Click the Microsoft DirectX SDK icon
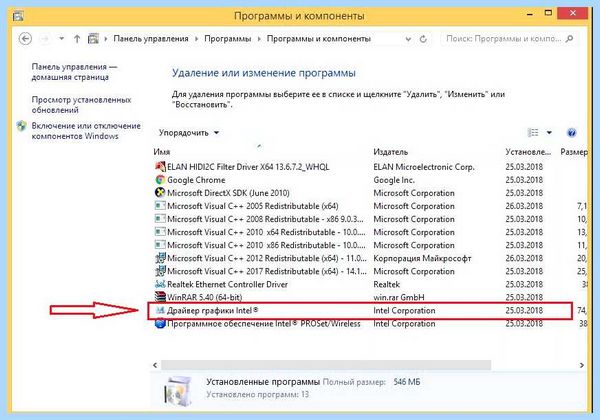 click(x=160, y=192)
